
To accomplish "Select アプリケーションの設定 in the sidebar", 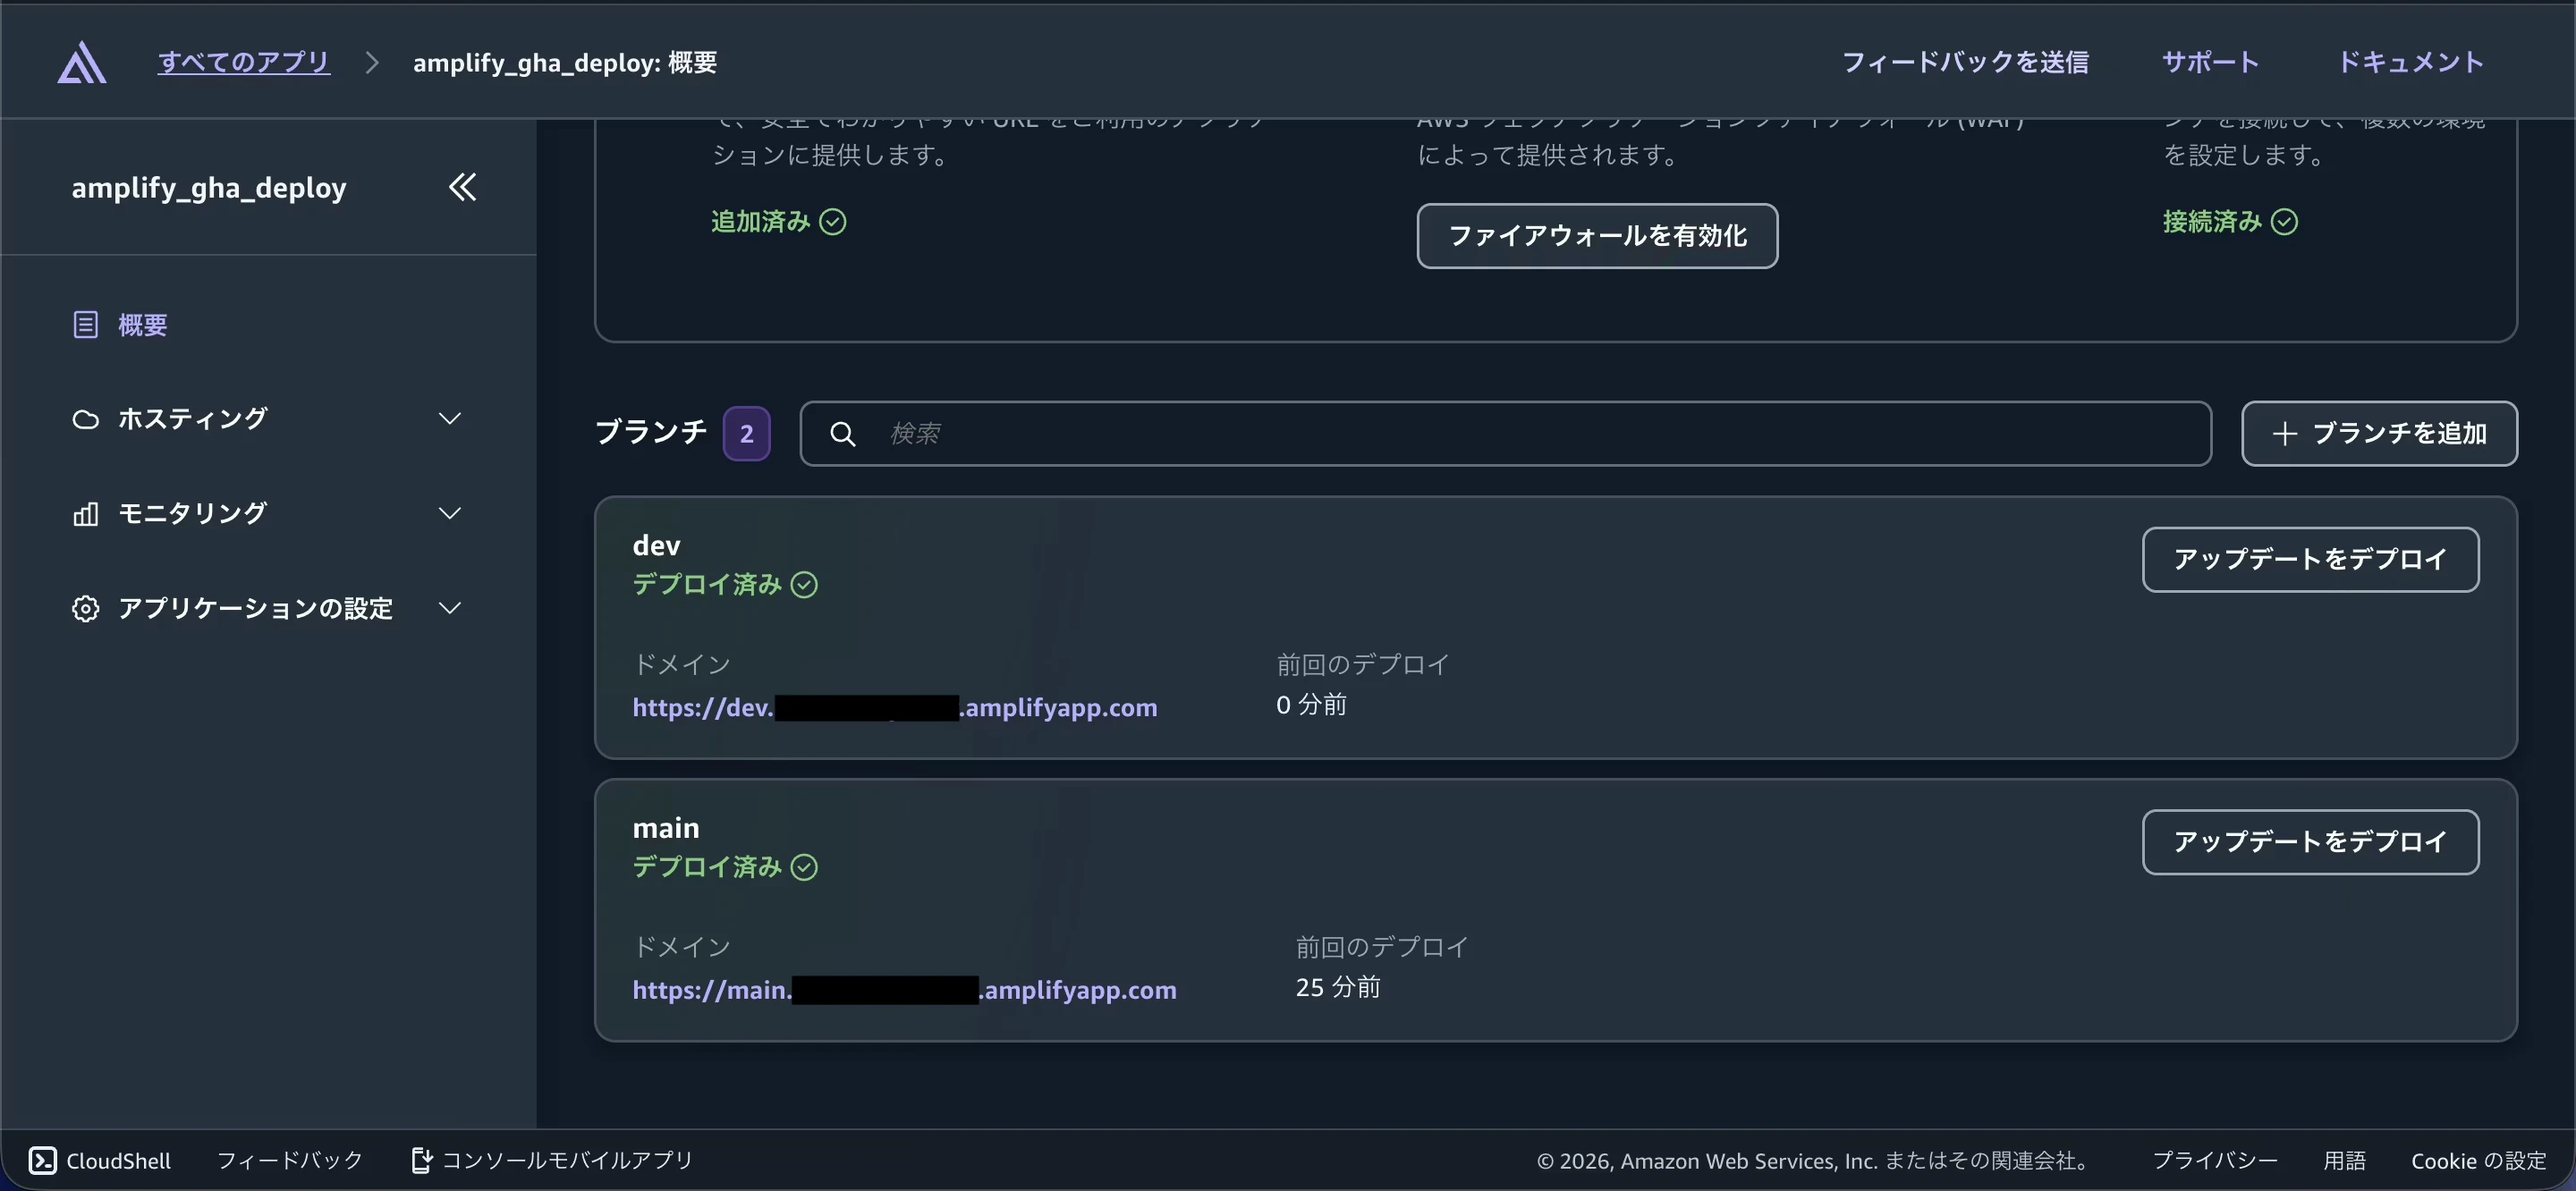I will click(255, 608).
